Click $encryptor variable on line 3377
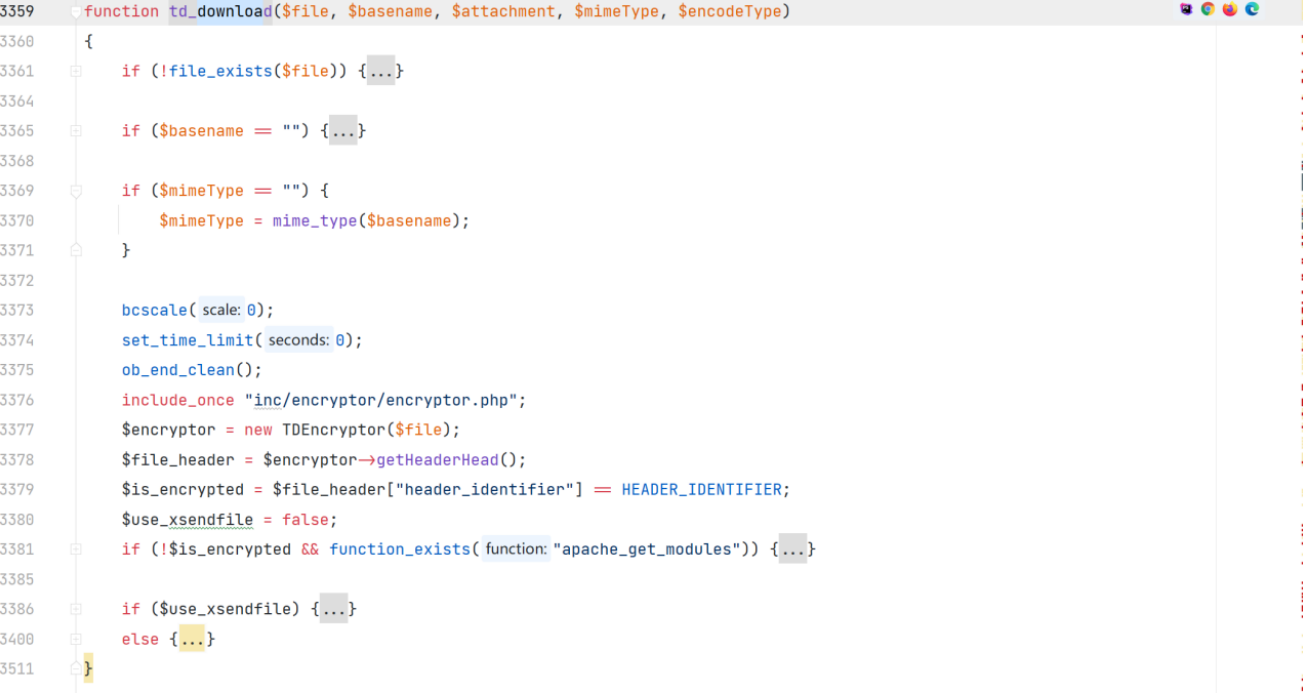 pyautogui.click(x=169, y=430)
